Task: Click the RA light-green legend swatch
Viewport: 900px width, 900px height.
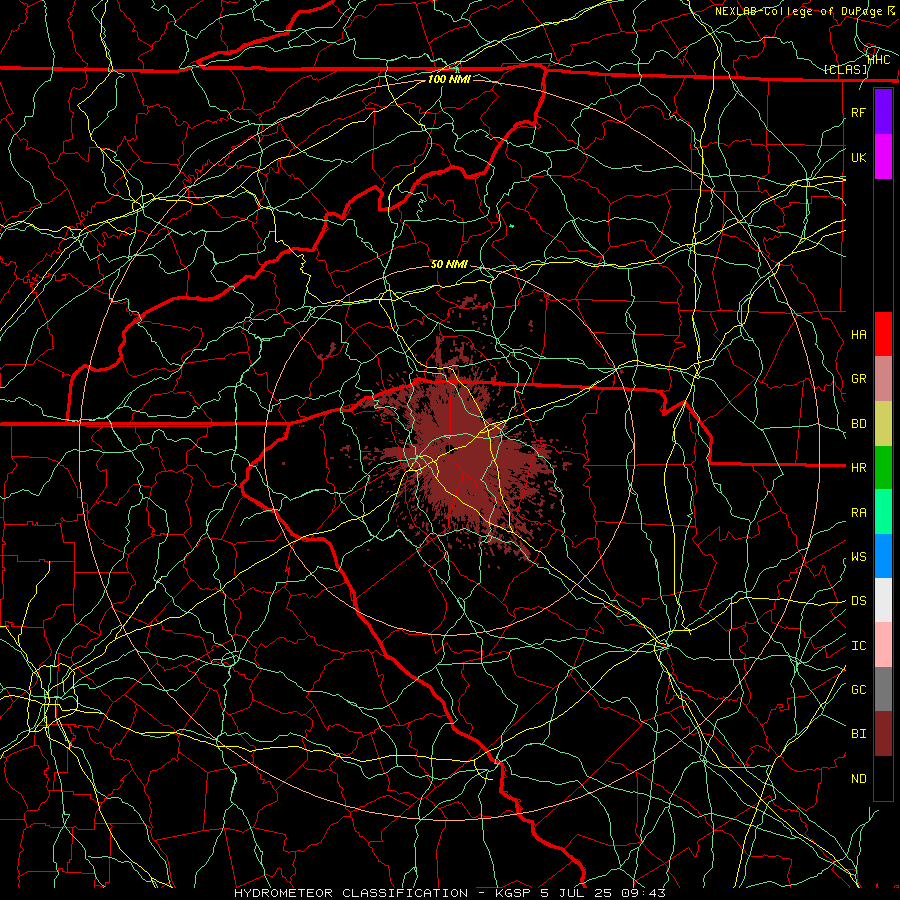Action: click(x=883, y=512)
